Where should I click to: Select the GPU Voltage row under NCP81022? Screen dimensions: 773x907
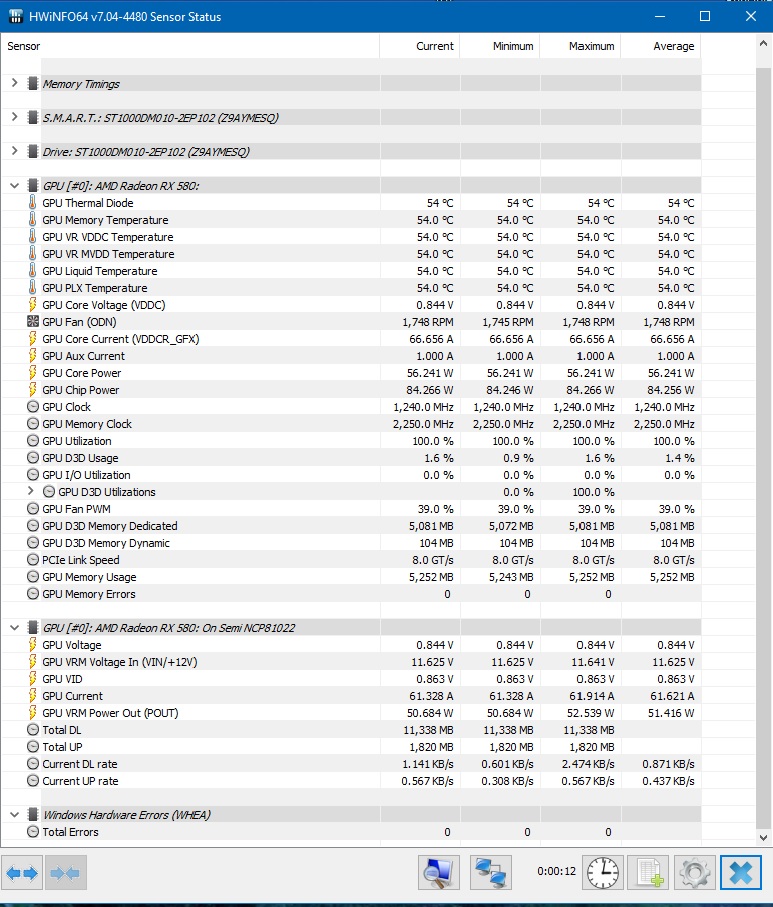point(351,645)
